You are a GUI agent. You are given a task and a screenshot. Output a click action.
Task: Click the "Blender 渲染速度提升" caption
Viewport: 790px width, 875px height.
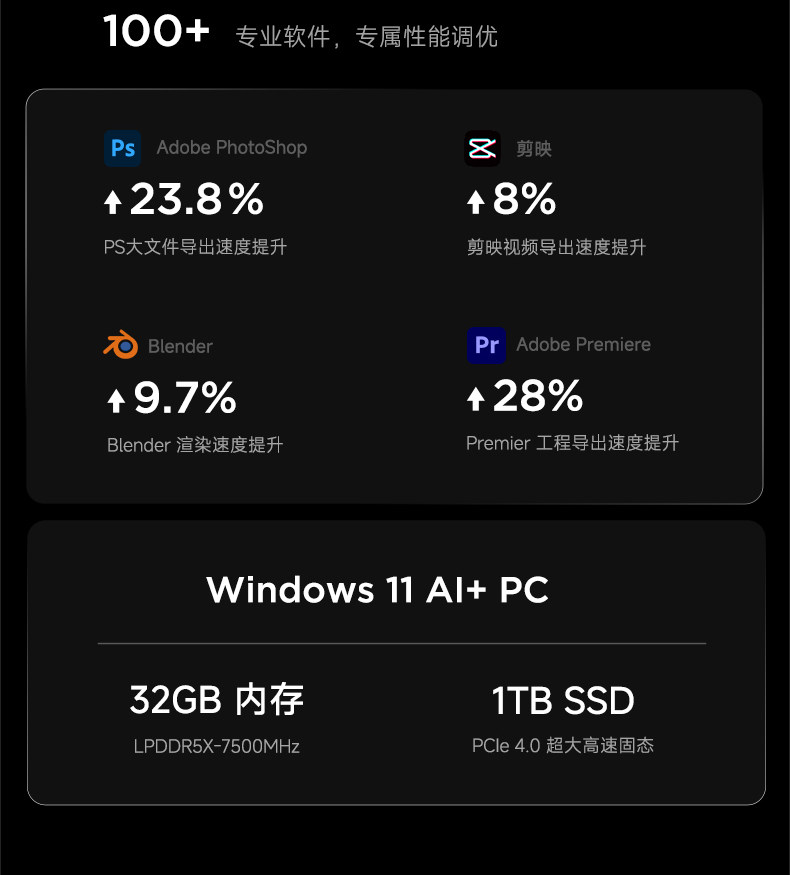click(x=195, y=445)
